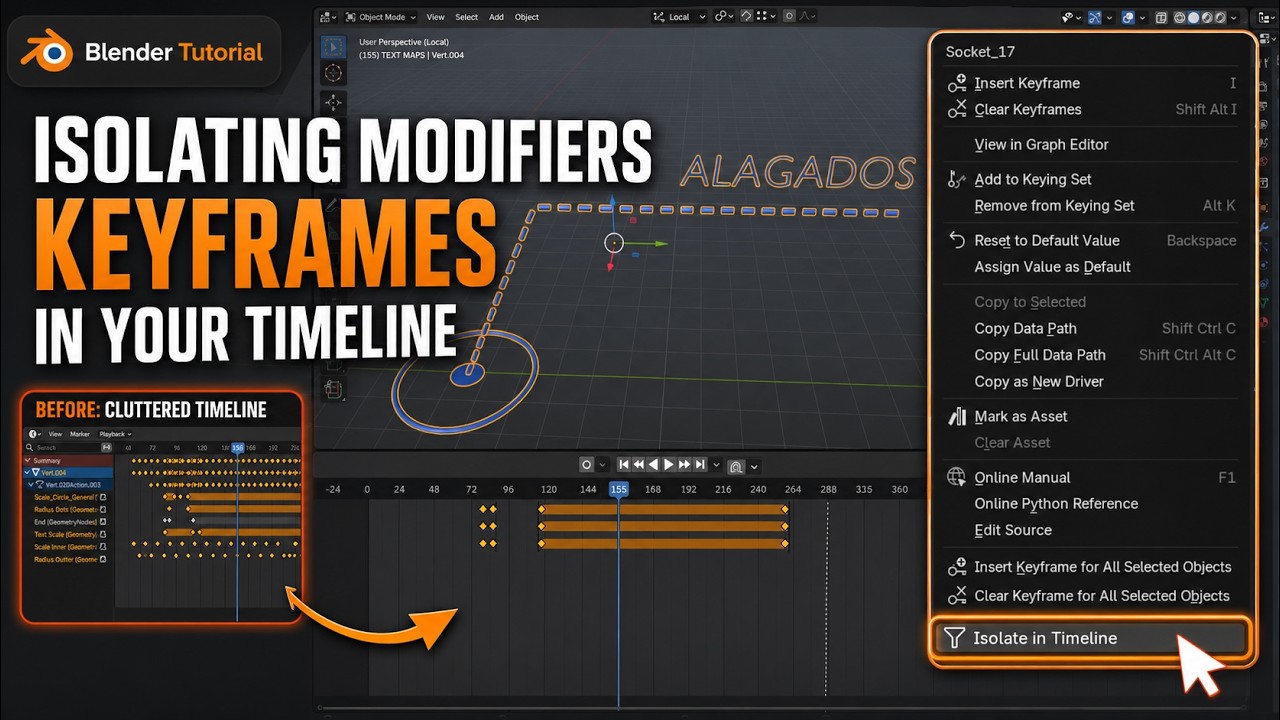Click the globe icon next to Online Manual
Screen dimensions: 1280x720
point(957,477)
